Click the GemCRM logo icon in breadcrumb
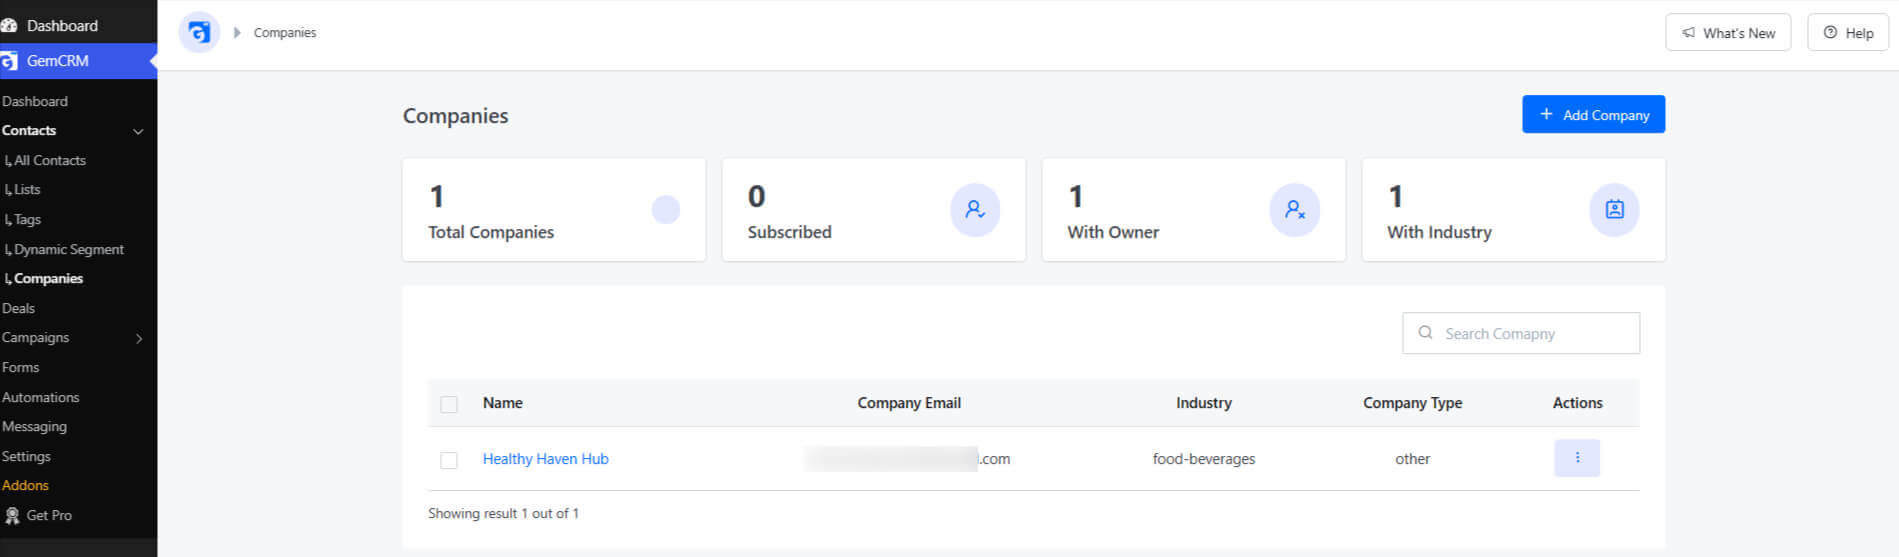This screenshot has width=1899, height=557. (x=199, y=32)
